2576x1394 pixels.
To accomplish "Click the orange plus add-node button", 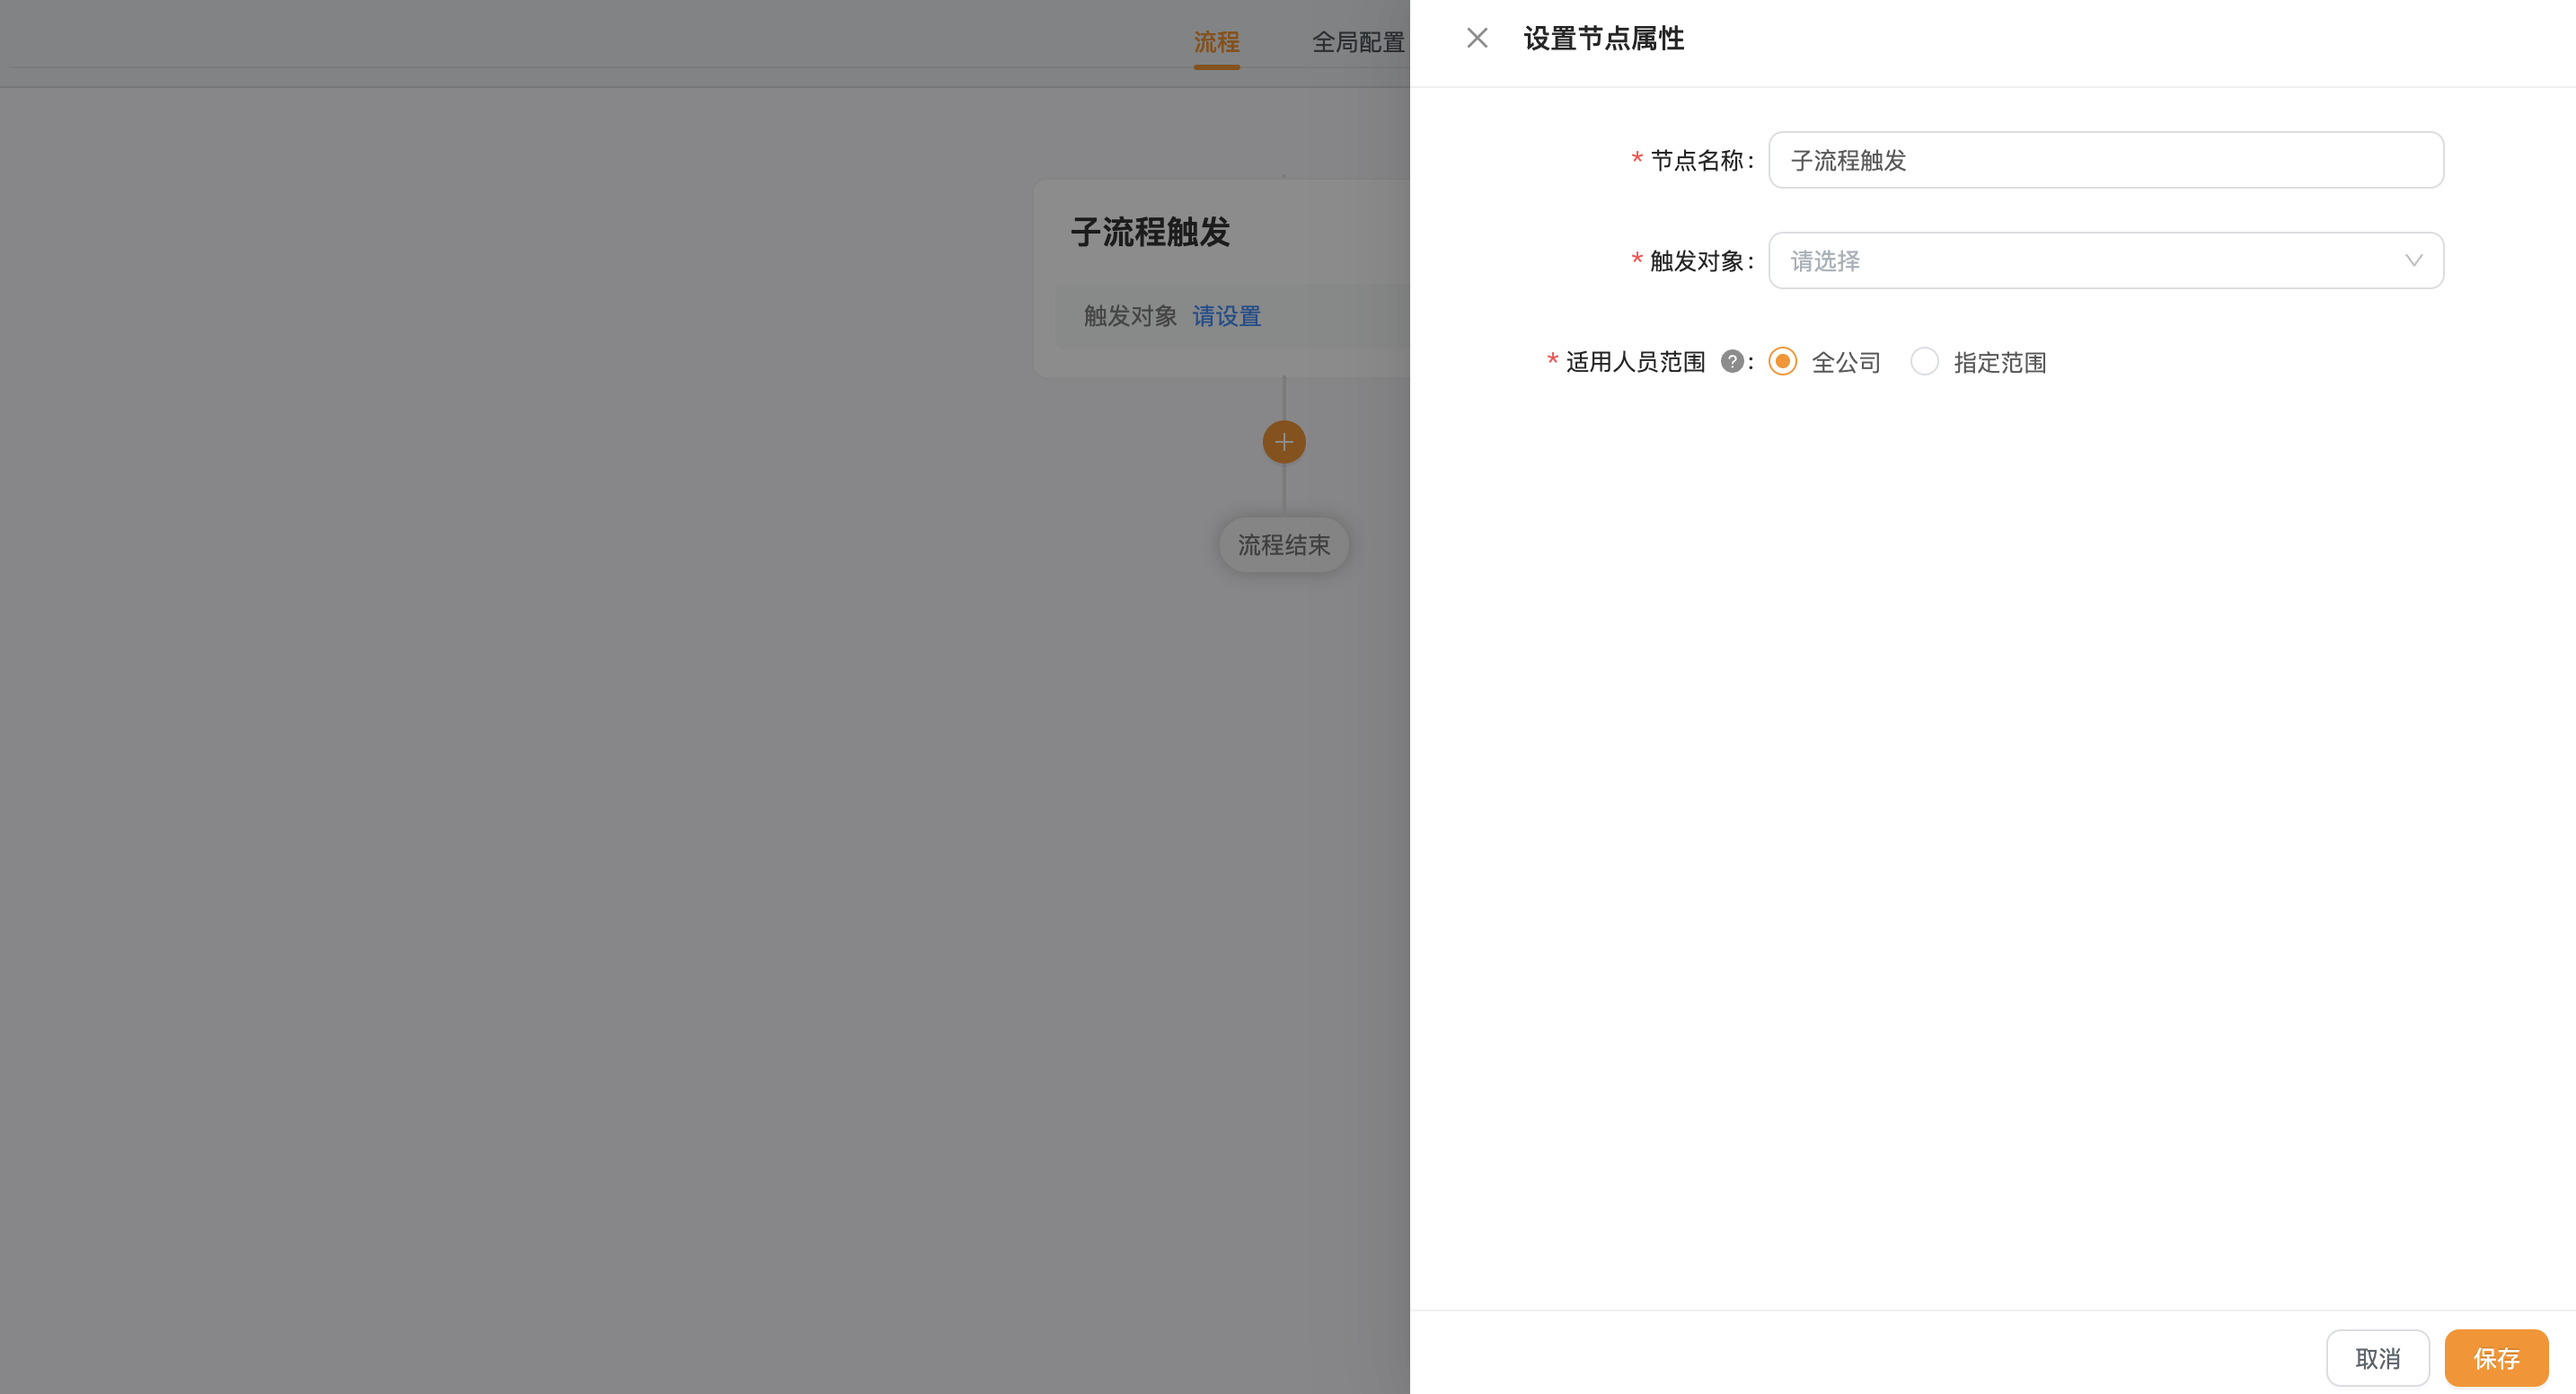I will coord(1284,442).
